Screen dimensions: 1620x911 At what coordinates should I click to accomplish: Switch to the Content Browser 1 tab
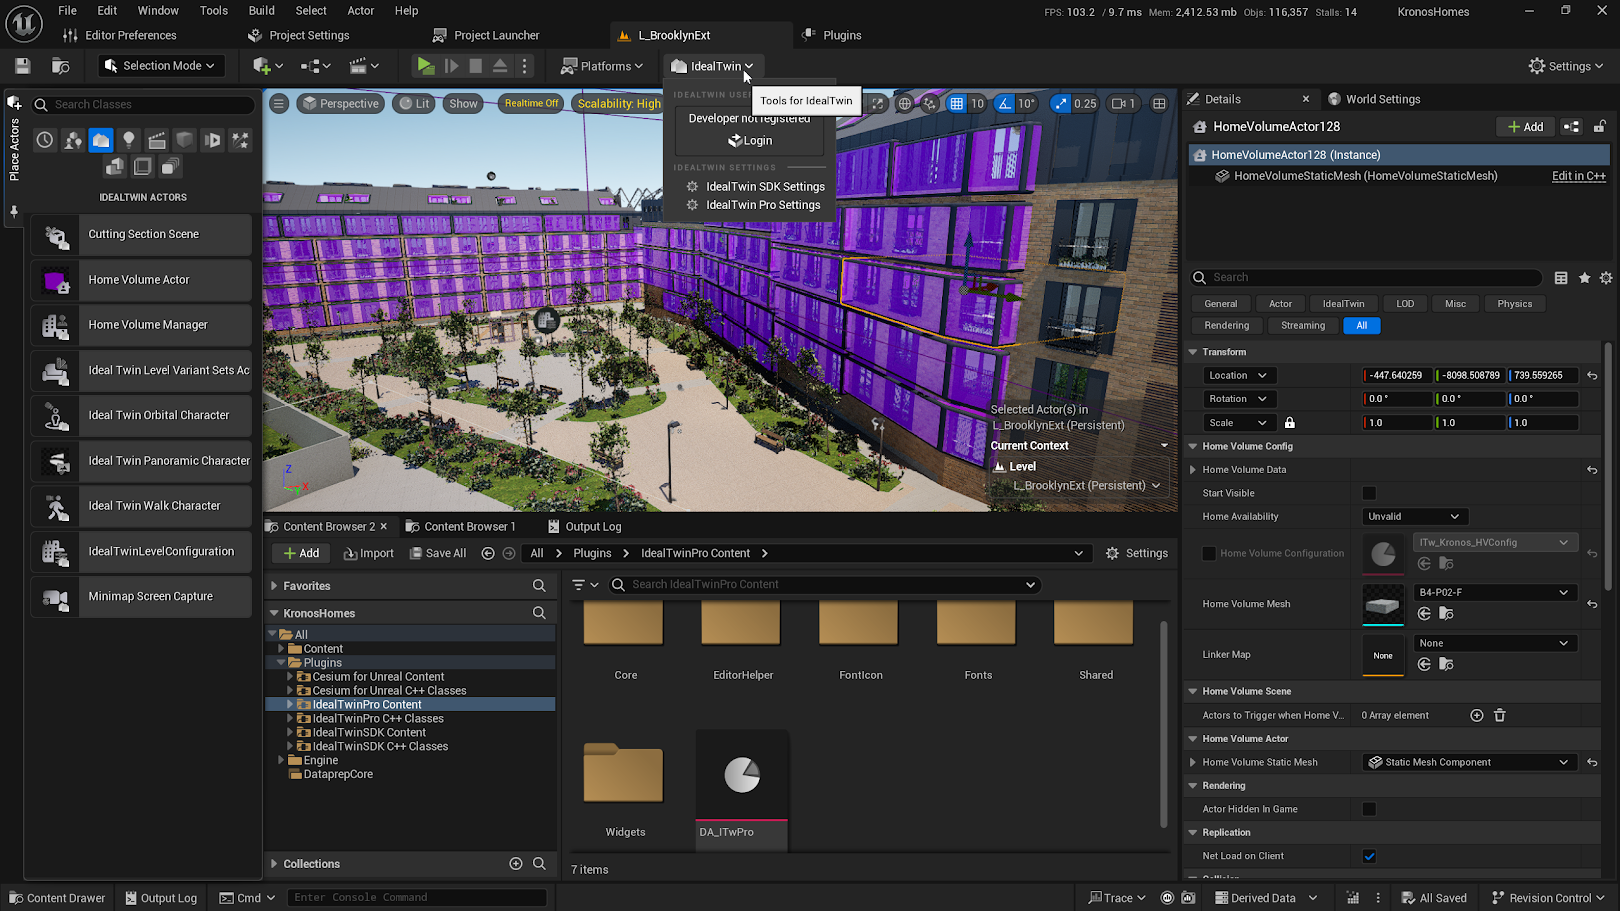click(x=461, y=527)
